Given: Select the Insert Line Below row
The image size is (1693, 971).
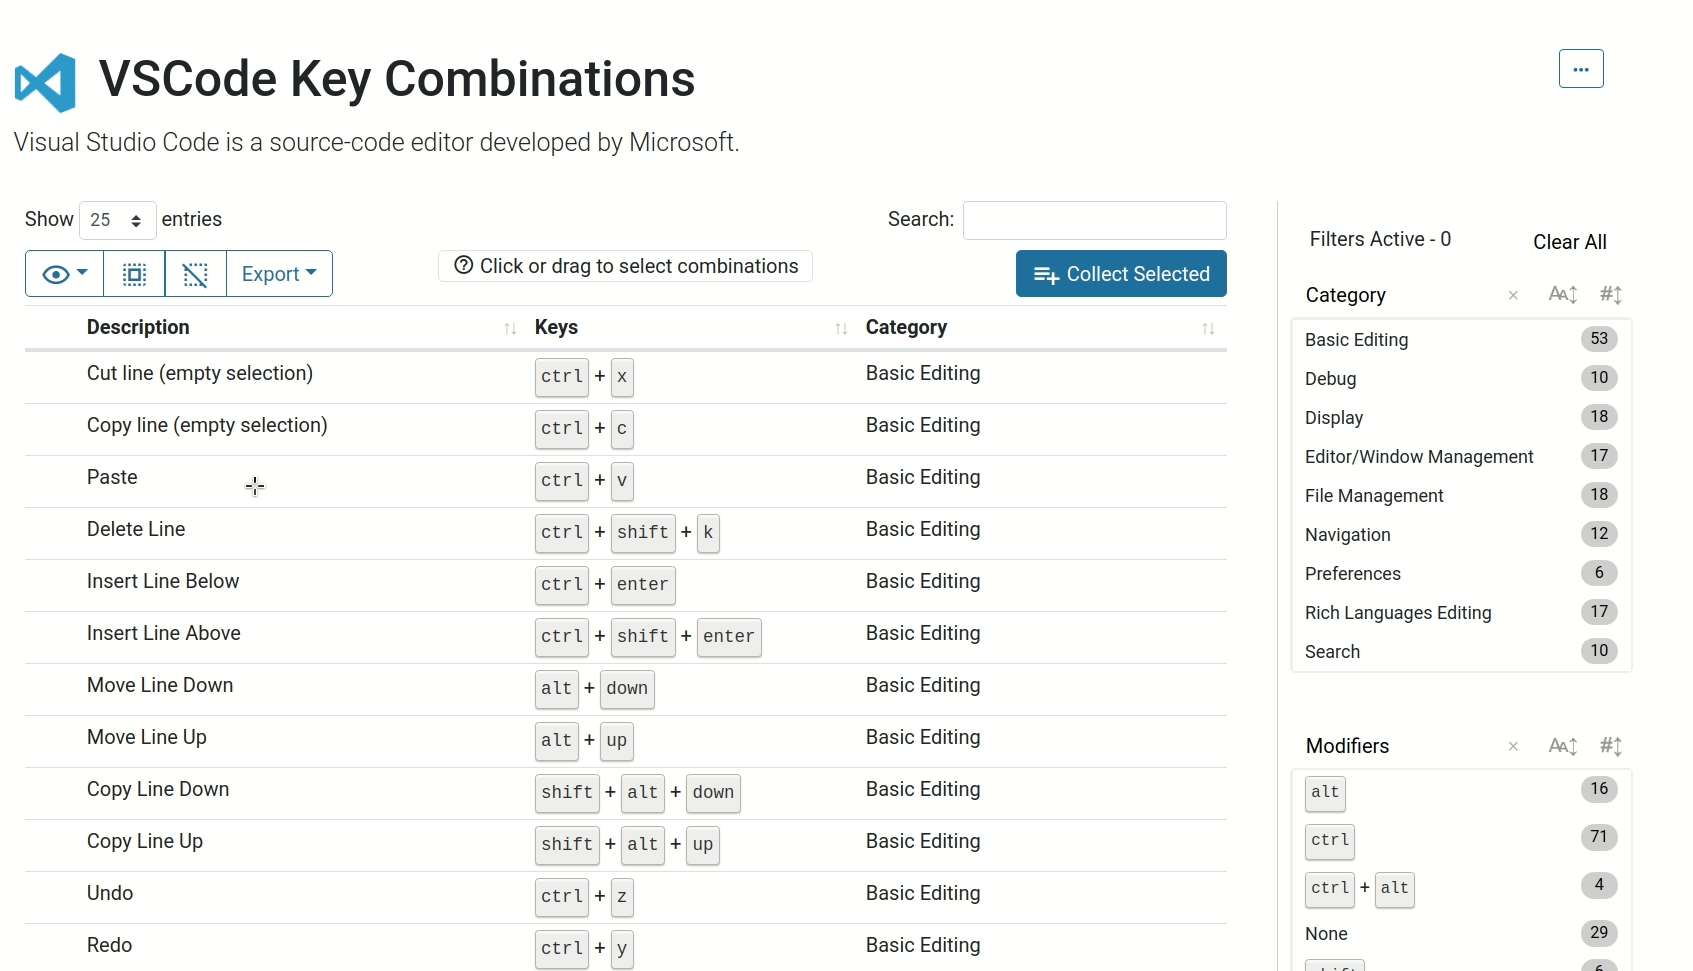Looking at the screenshot, I should [x=626, y=586].
